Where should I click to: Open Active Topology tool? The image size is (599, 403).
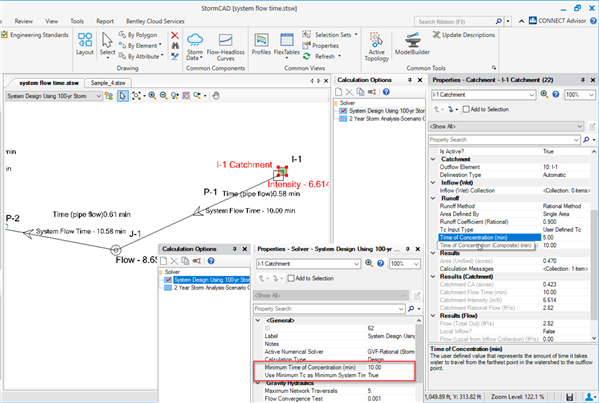[376, 46]
